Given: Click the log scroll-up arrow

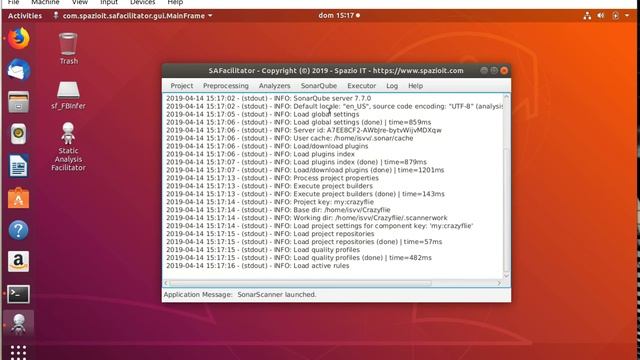Looking at the screenshot, I should pyautogui.click(x=507, y=97).
